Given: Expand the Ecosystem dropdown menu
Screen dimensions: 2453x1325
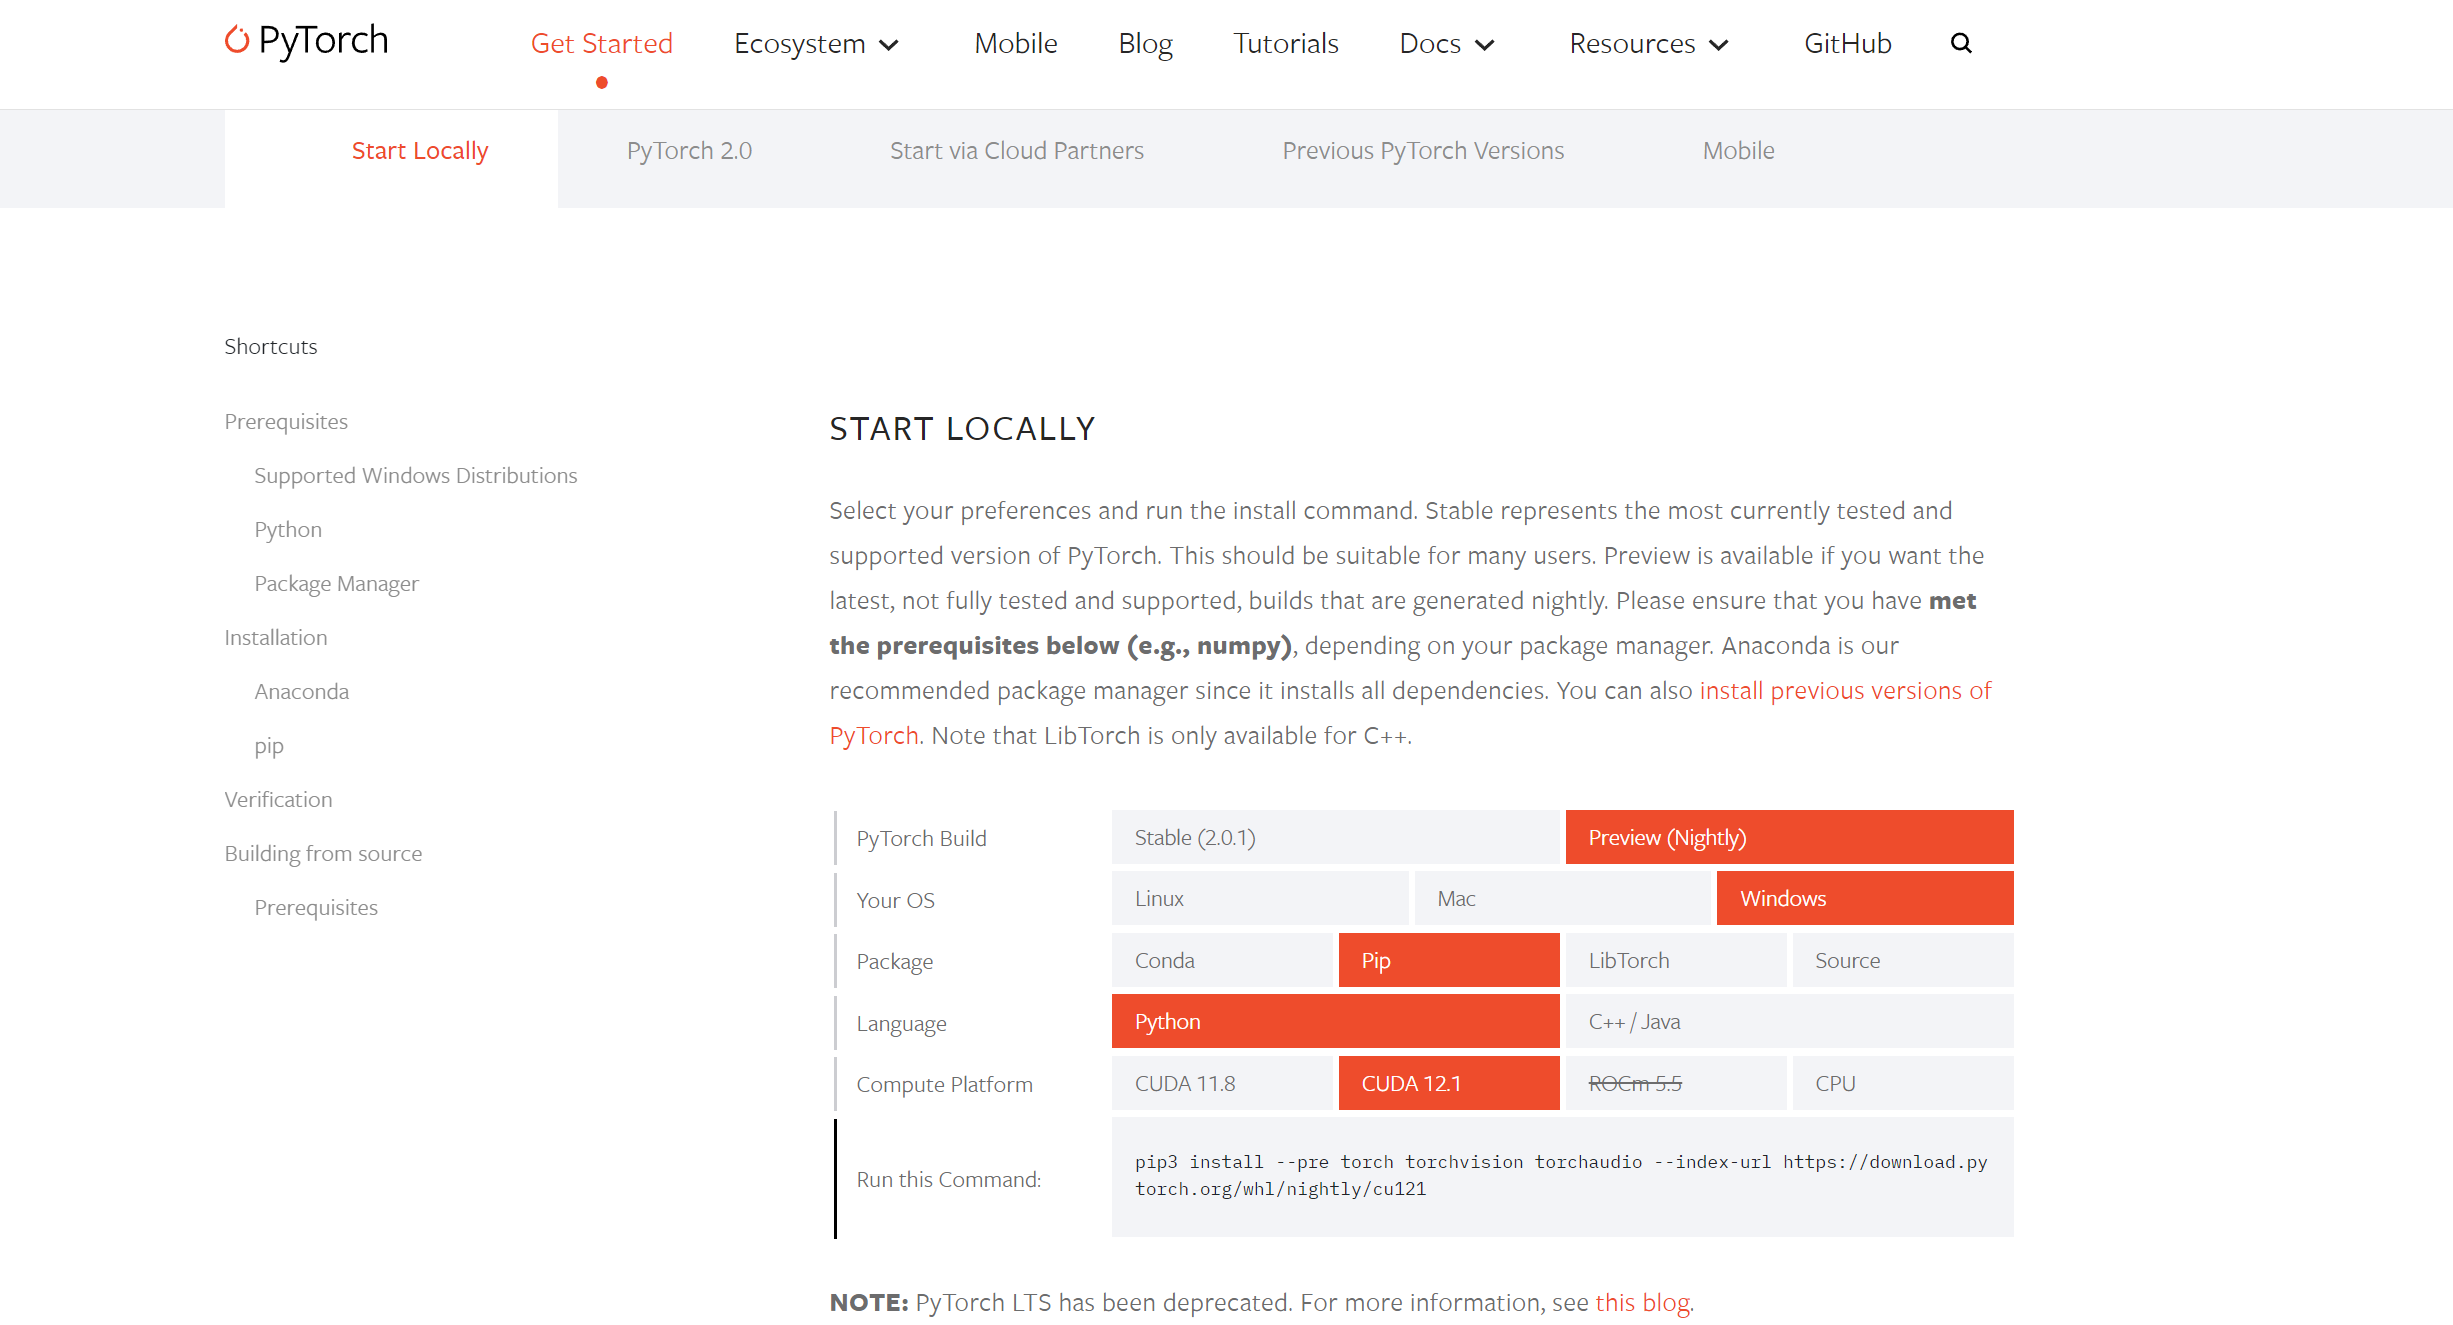Looking at the screenshot, I should pyautogui.click(x=816, y=44).
